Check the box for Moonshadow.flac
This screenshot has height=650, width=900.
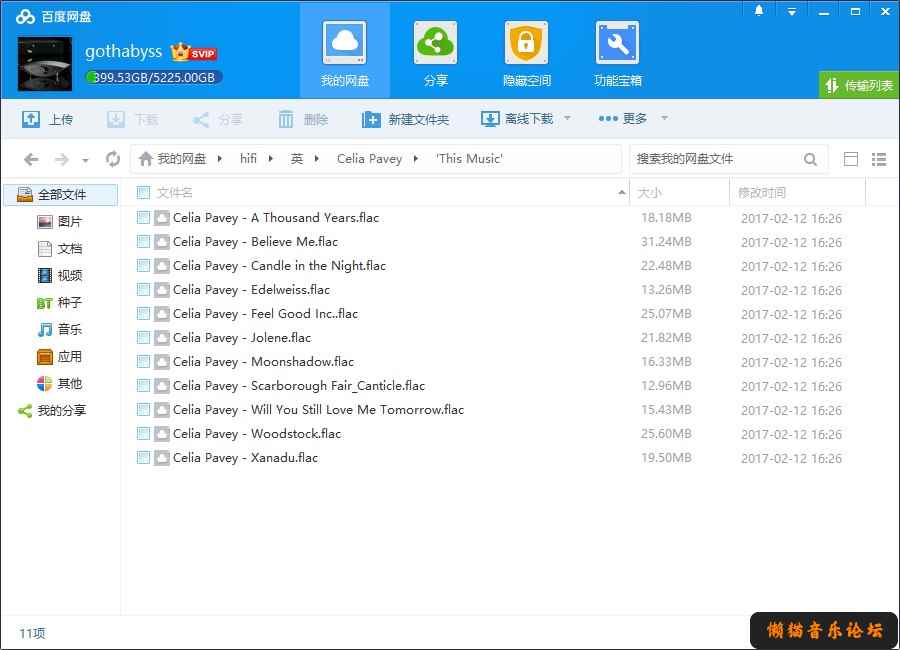coord(143,362)
